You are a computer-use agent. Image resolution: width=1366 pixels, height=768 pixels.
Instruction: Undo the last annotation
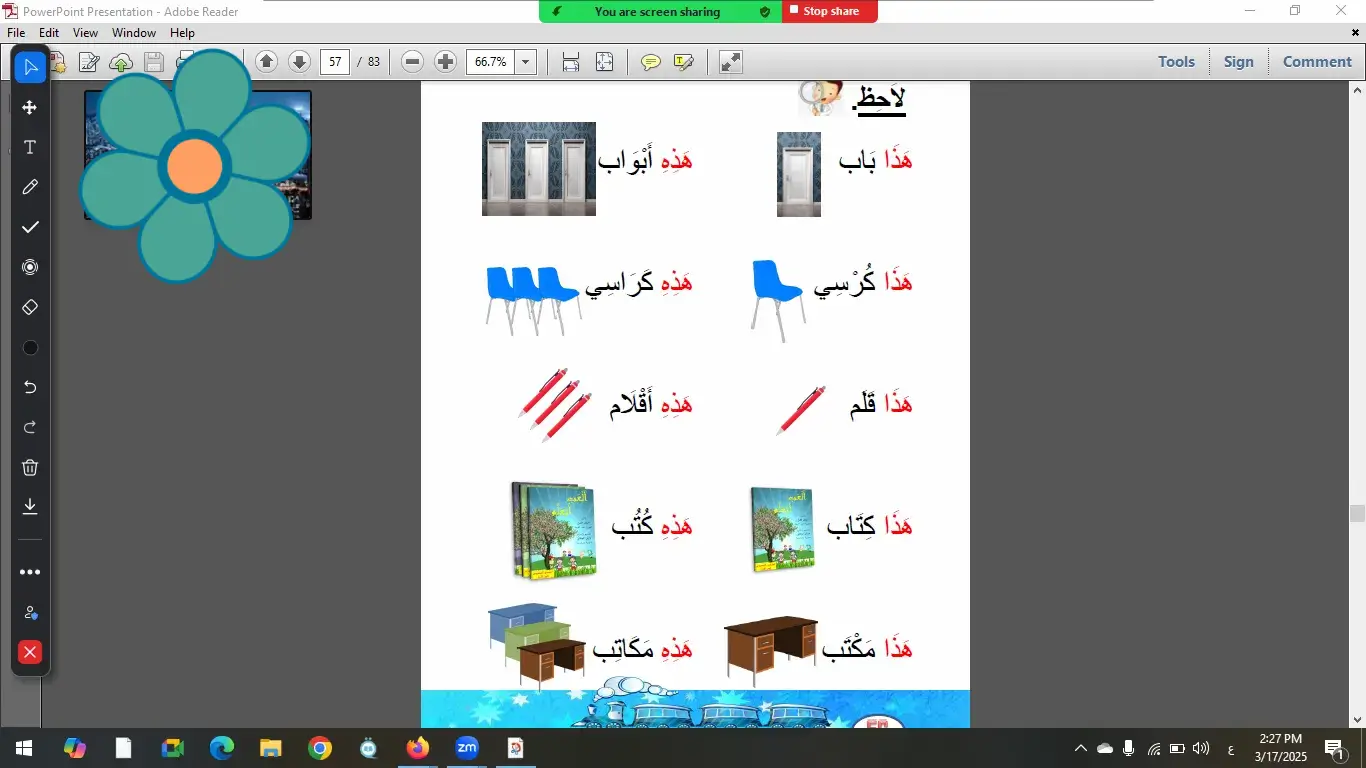click(x=29, y=387)
